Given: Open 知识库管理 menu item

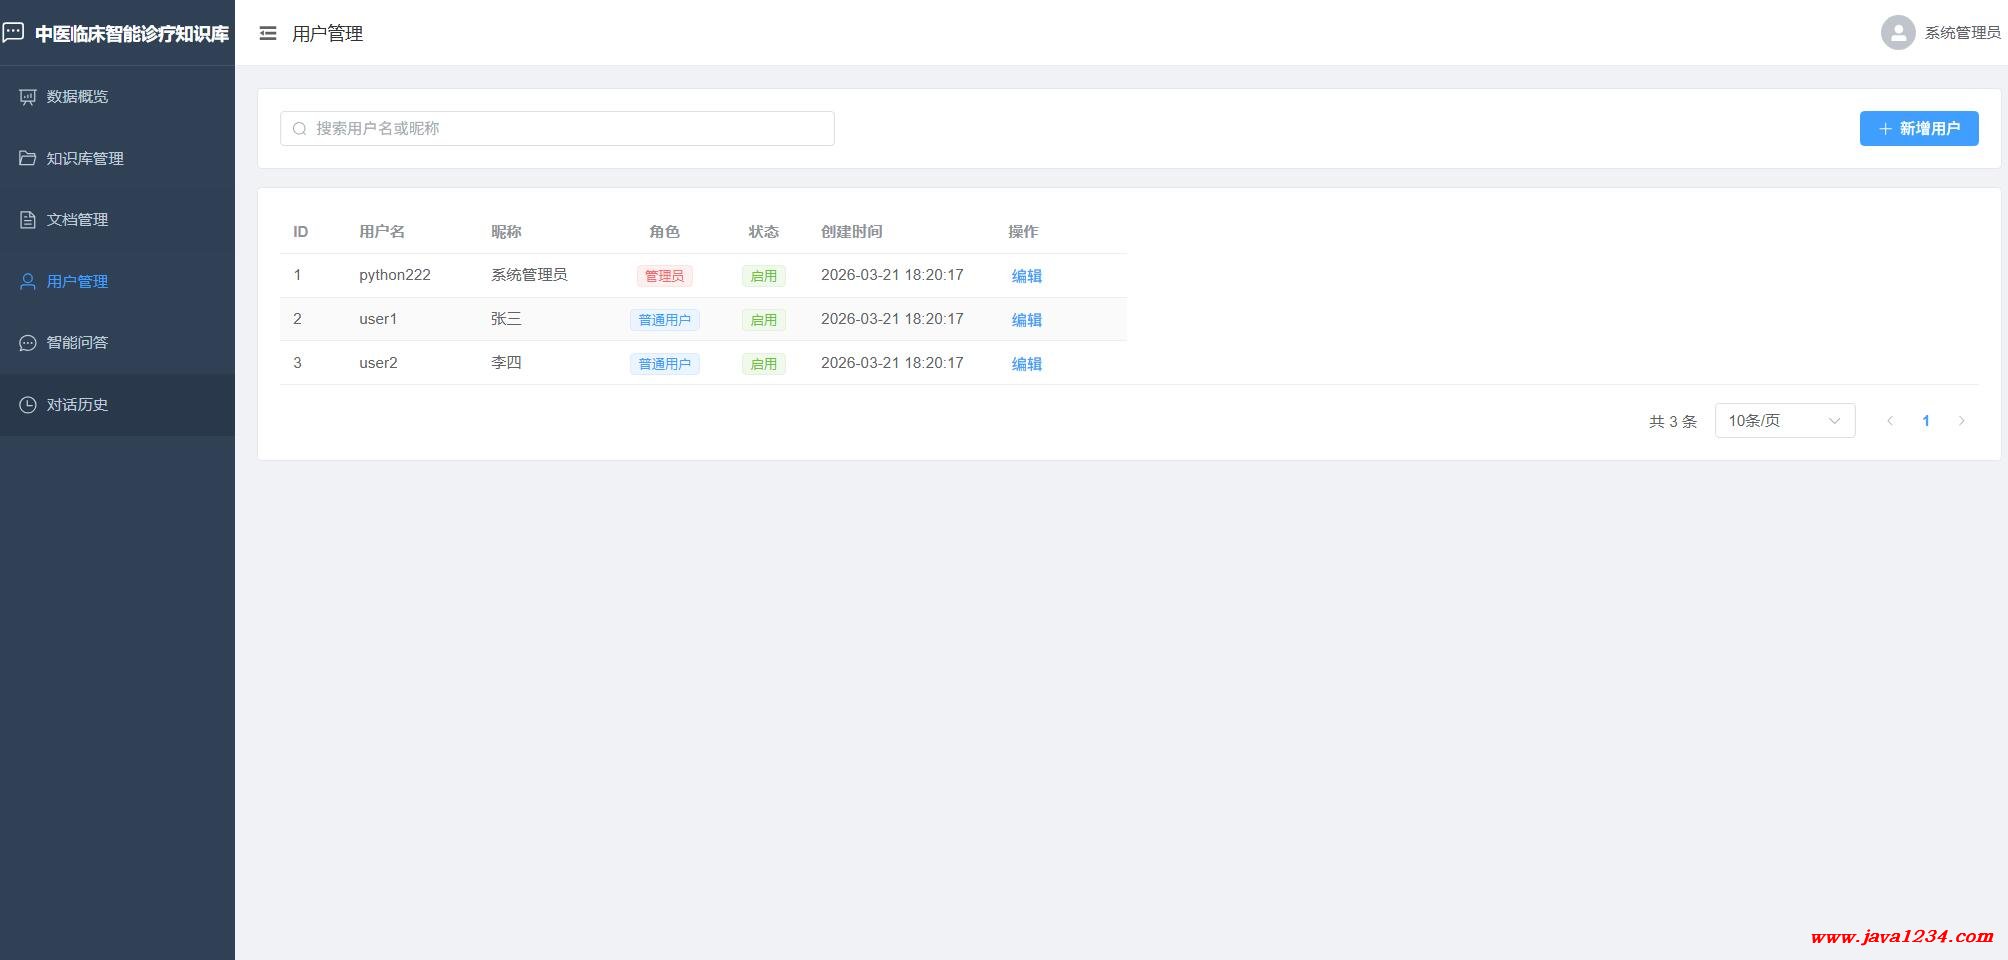Looking at the screenshot, I should (x=85, y=158).
